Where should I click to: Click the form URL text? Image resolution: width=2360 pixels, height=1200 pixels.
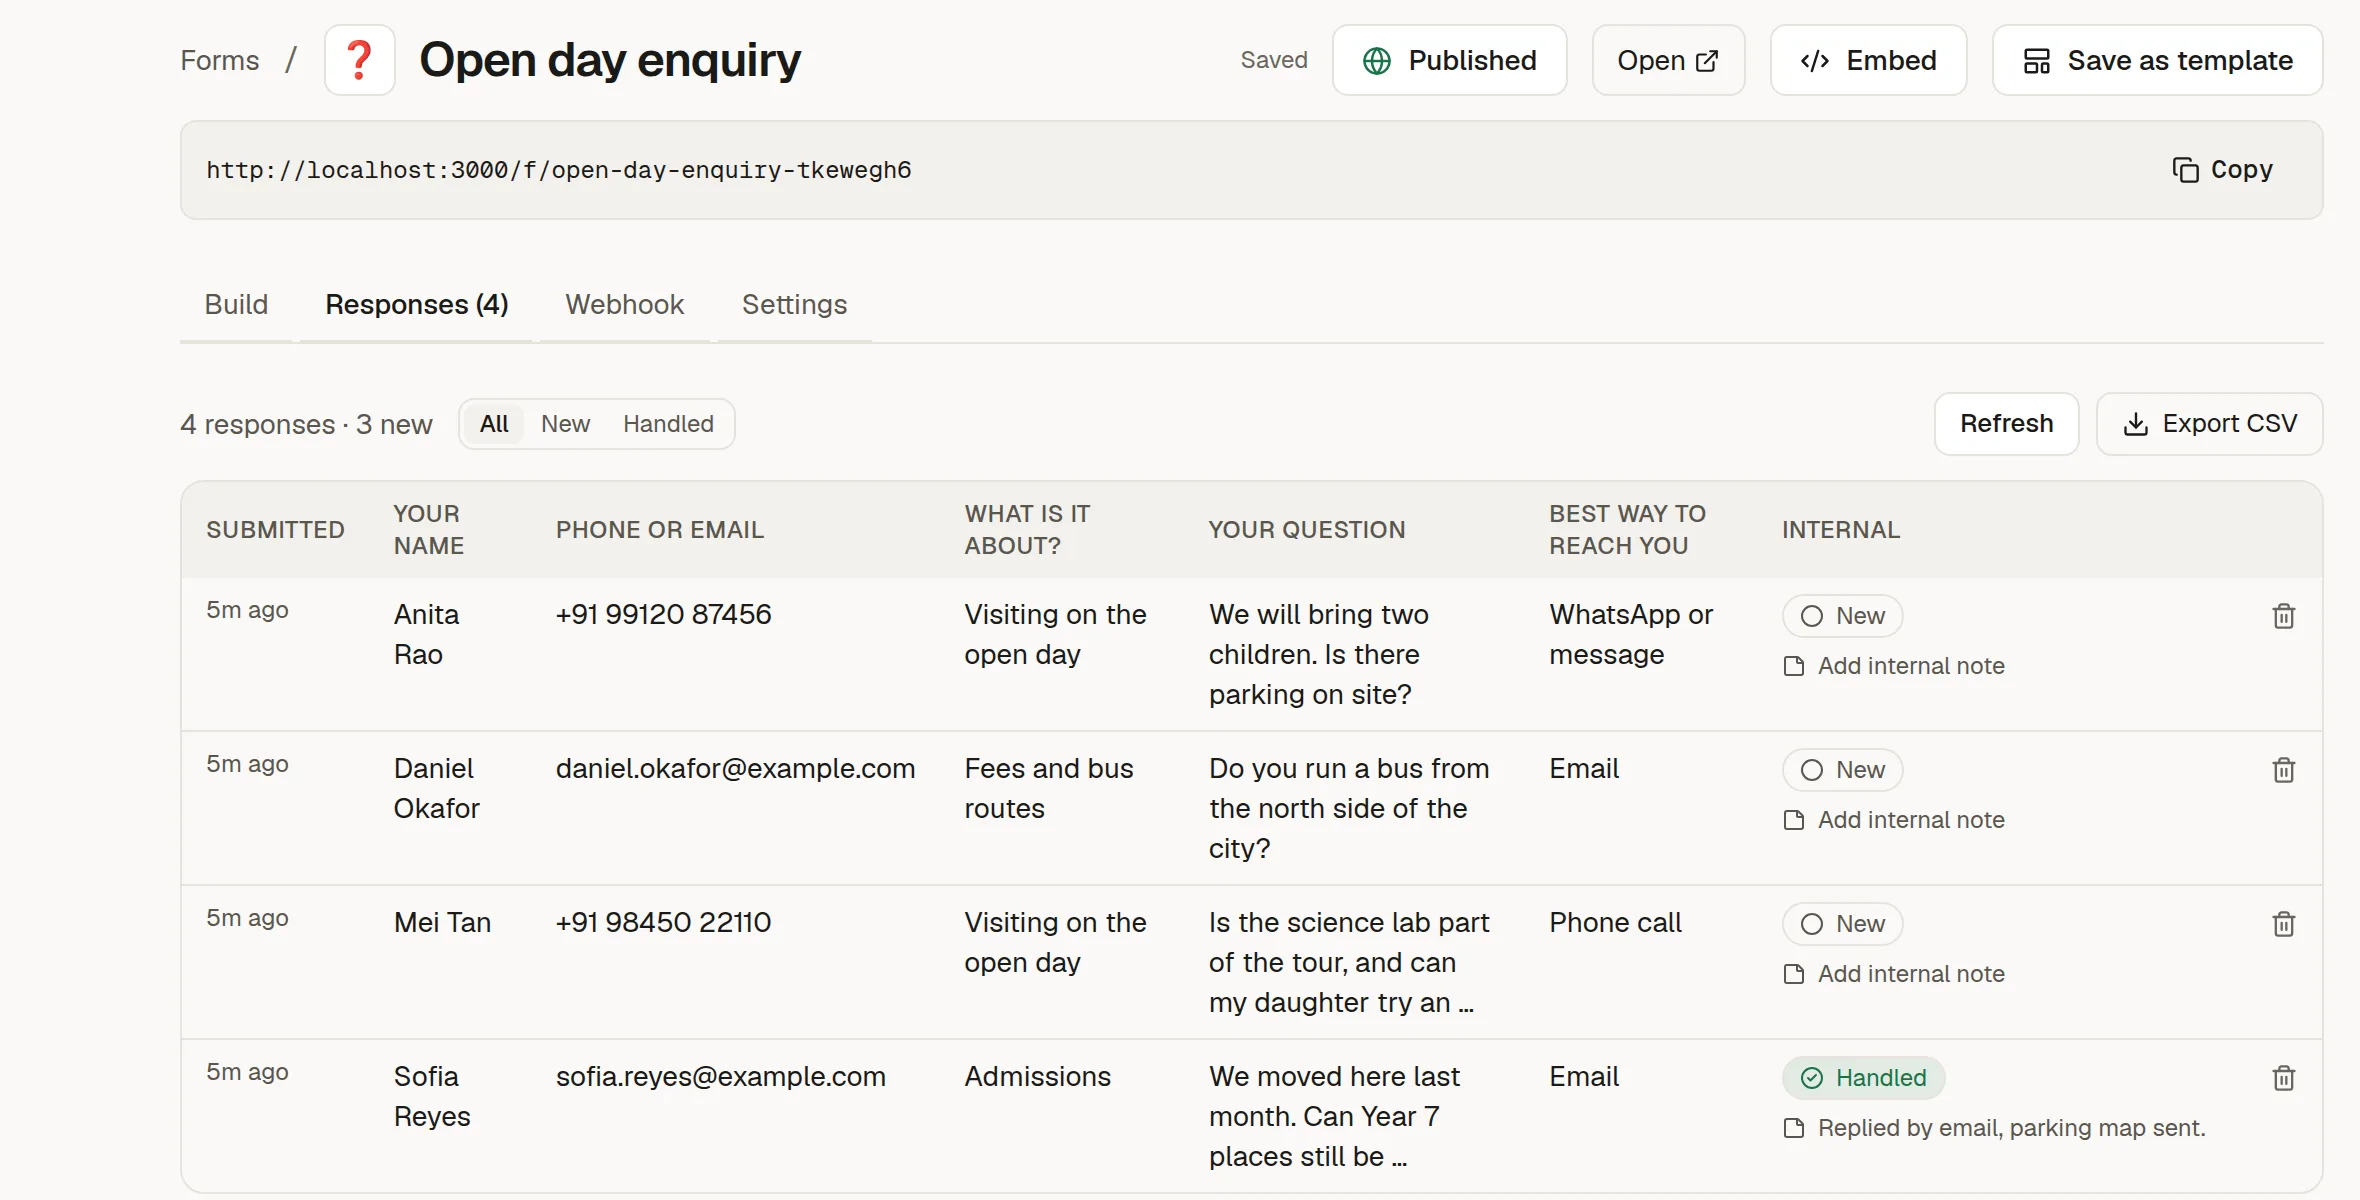pos(559,170)
